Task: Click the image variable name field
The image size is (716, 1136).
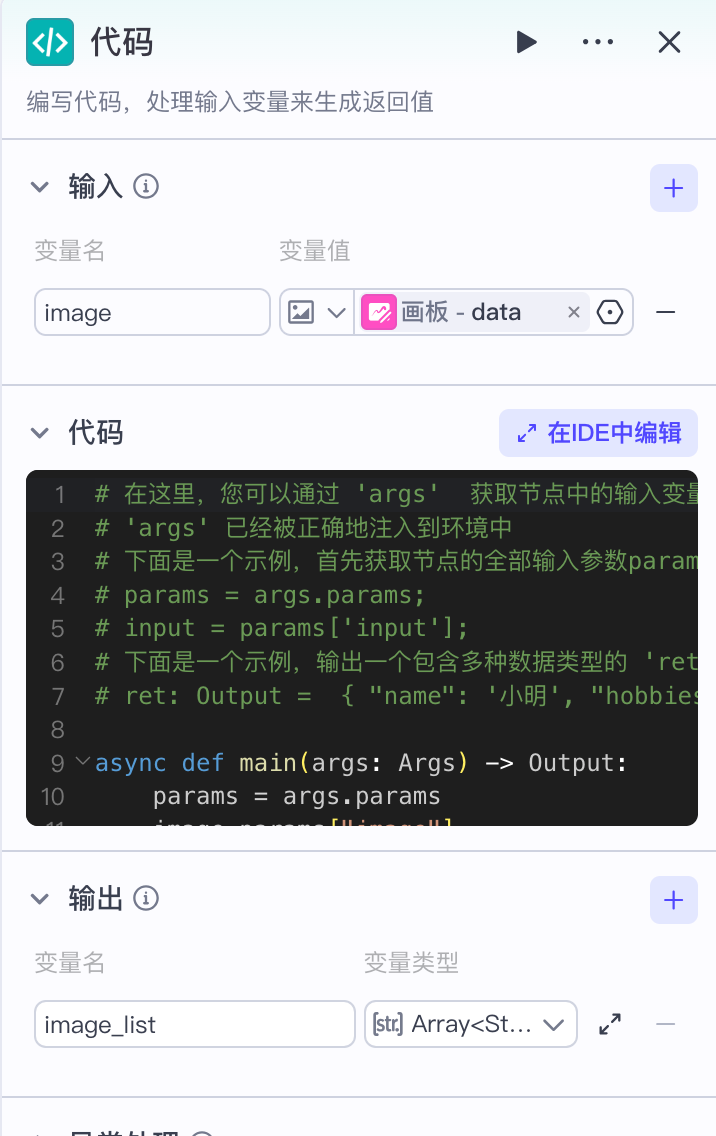Action: (150, 312)
